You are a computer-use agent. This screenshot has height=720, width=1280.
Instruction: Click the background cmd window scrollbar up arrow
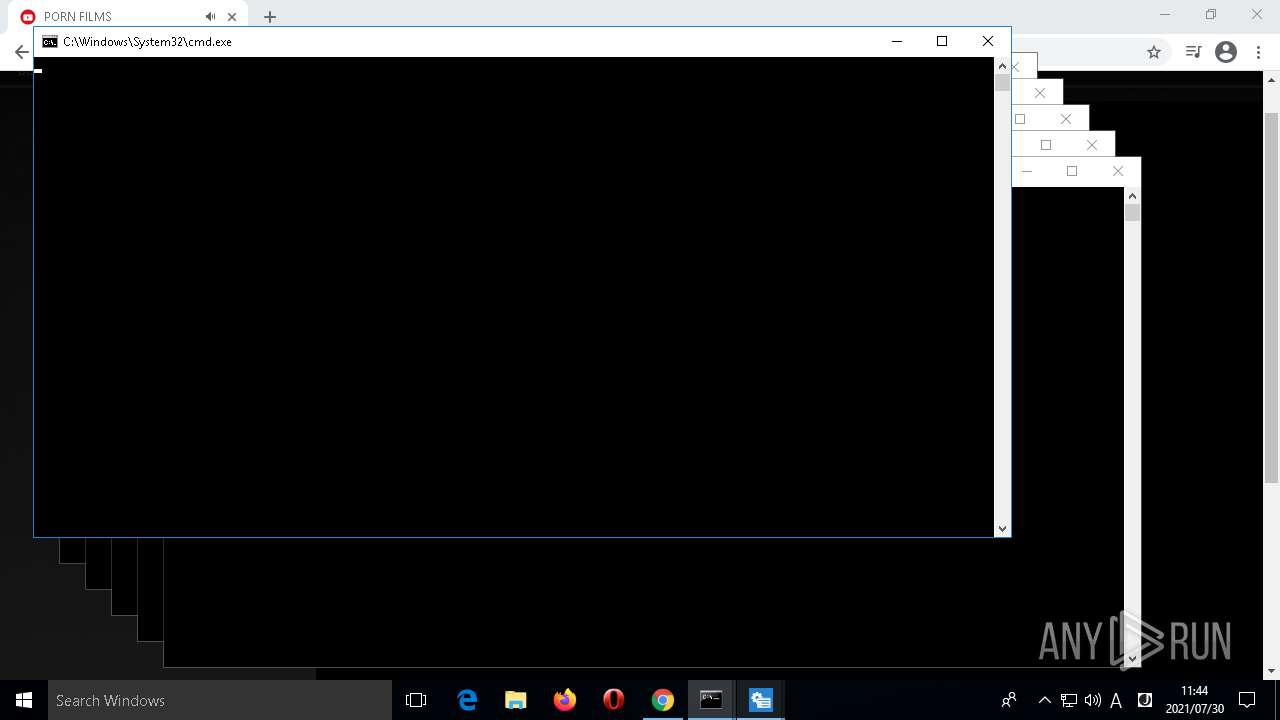[1132, 196]
